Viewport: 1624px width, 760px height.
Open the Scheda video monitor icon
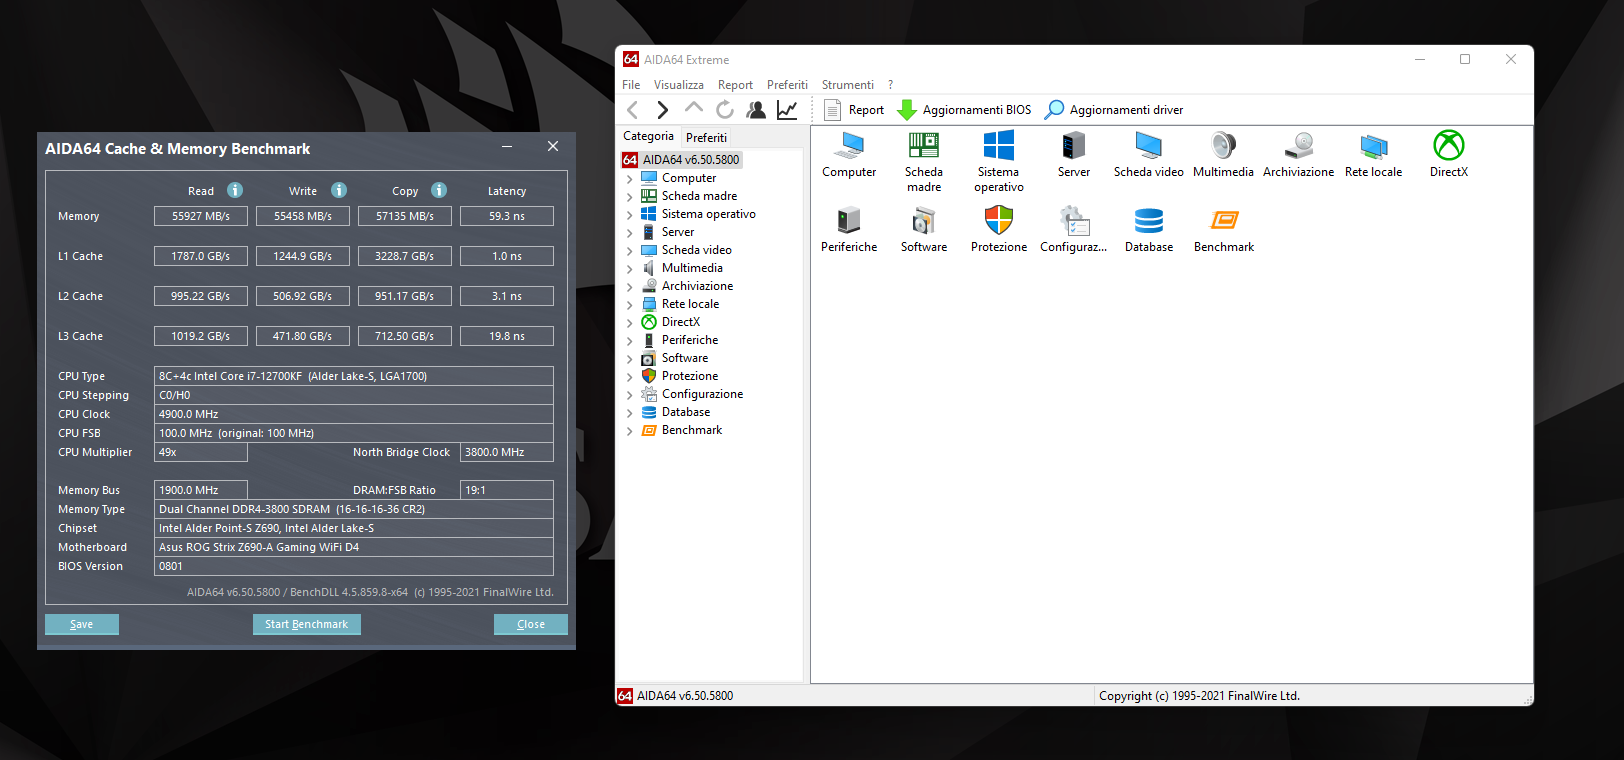click(x=1149, y=146)
